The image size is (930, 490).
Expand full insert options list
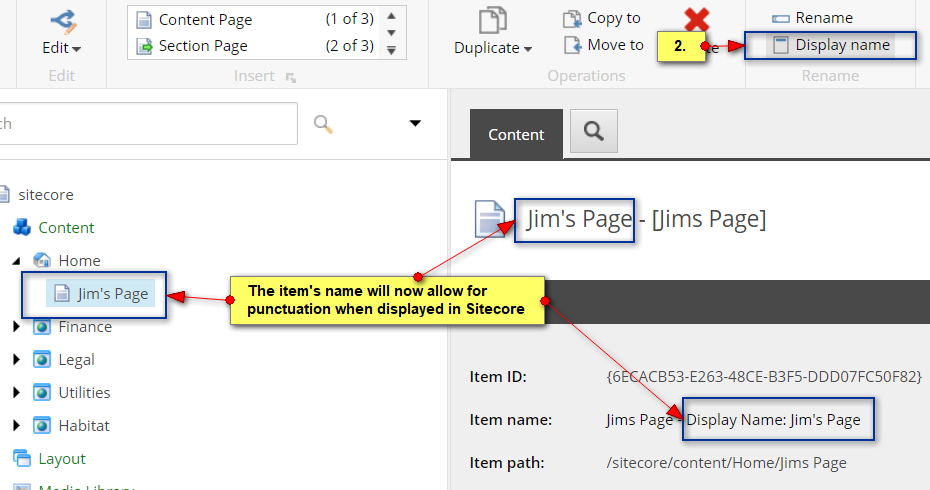pyautogui.click(x=391, y=51)
